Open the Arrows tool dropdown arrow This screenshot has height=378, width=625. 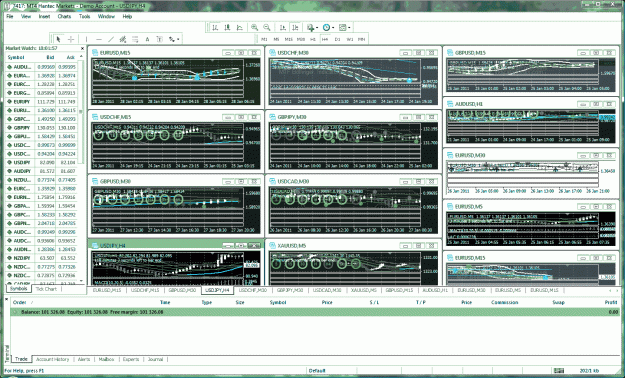pyautogui.click(x=178, y=39)
